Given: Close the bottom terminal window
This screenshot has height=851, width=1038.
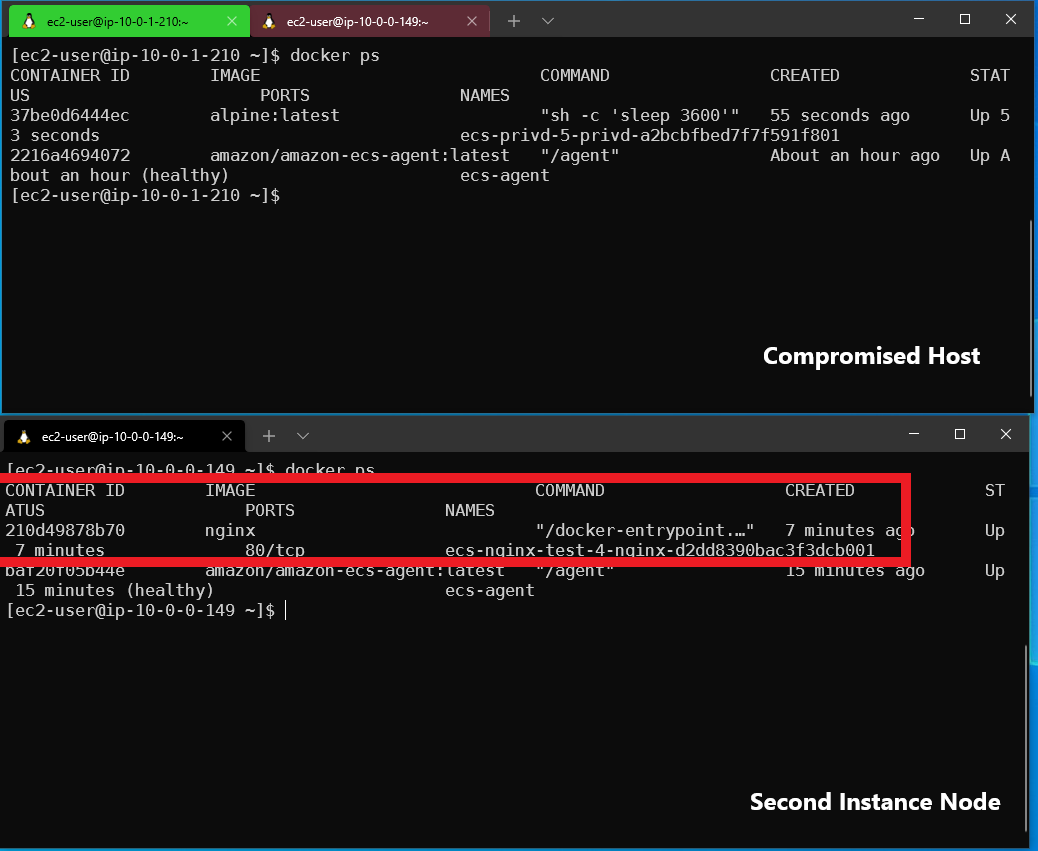Looking at the screenshot, I should (1006, 434).
